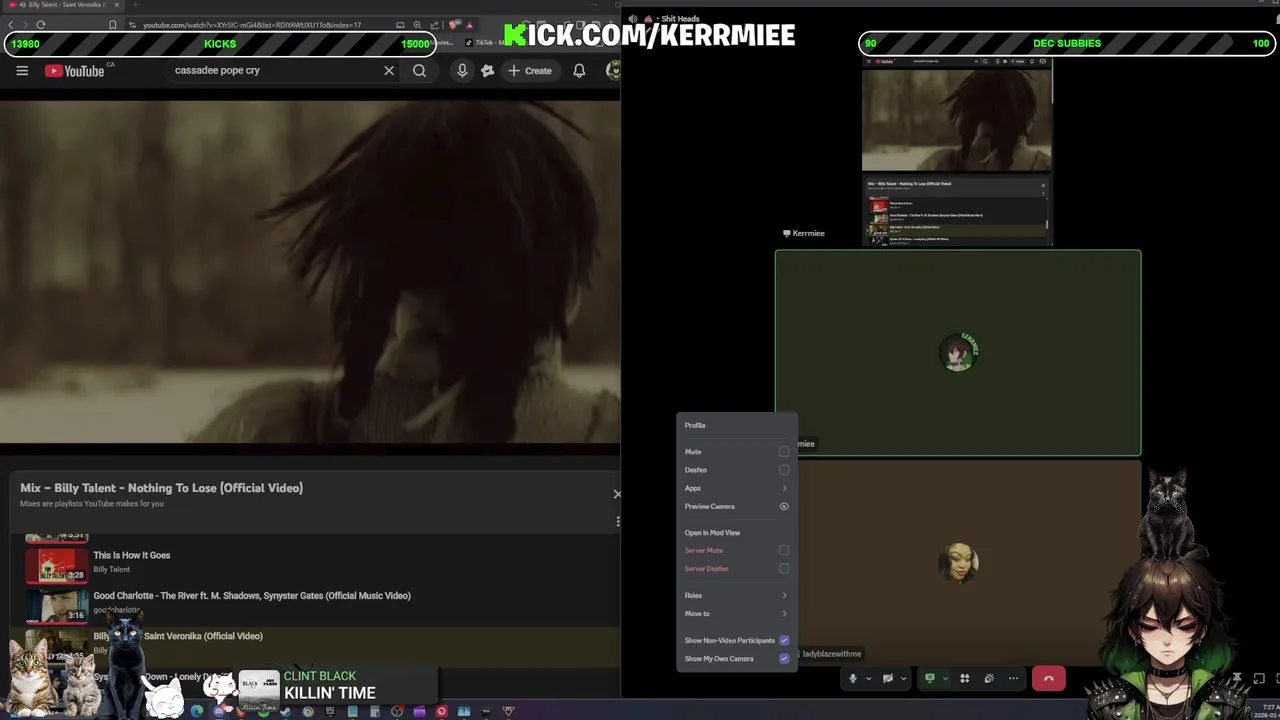Open the soundboard icon in call controls
1280x720 pixels.
(x=989, y=678)
